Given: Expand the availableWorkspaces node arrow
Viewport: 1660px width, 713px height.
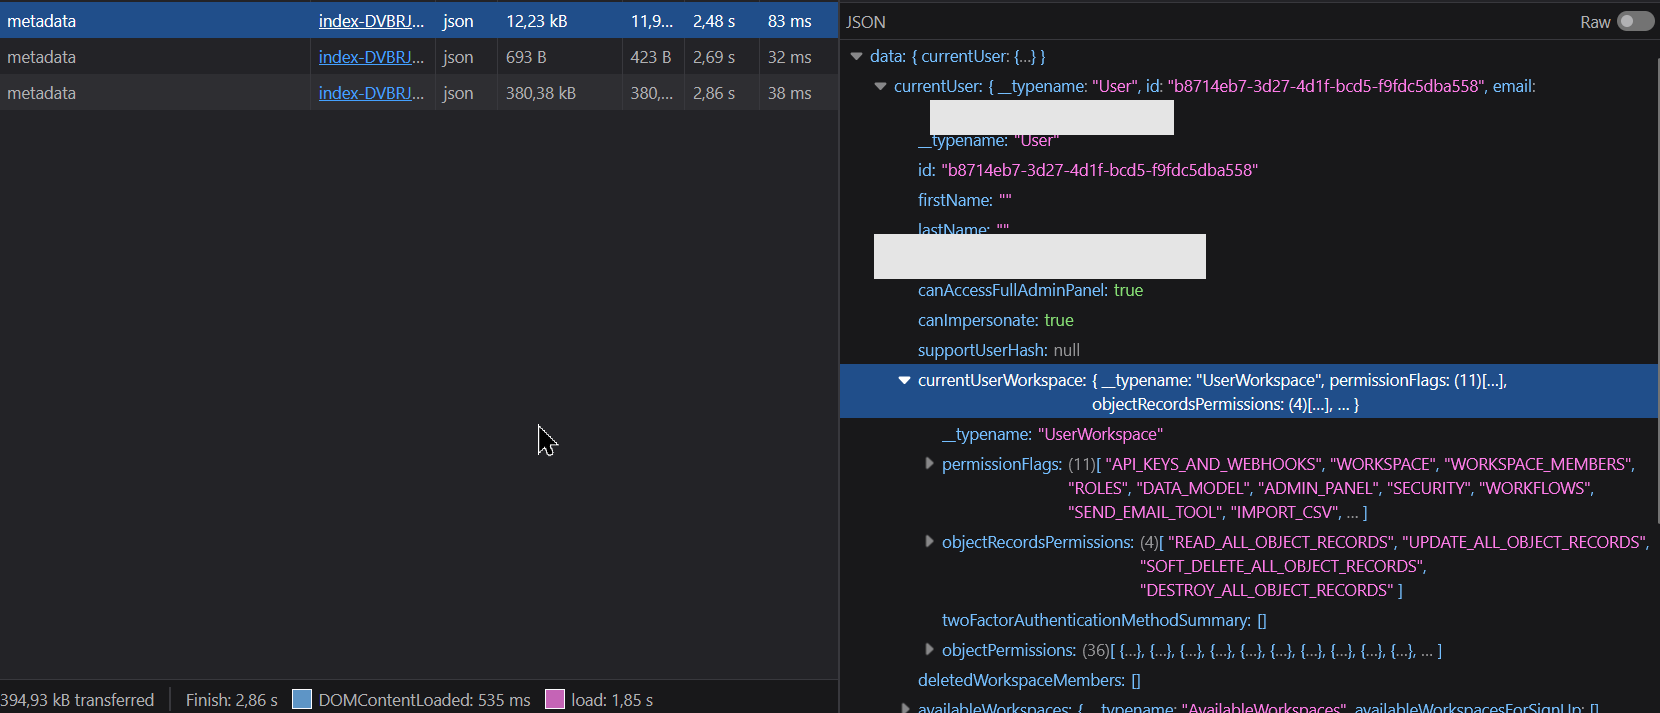Looking at the screenshot, I should click(905, 708).
